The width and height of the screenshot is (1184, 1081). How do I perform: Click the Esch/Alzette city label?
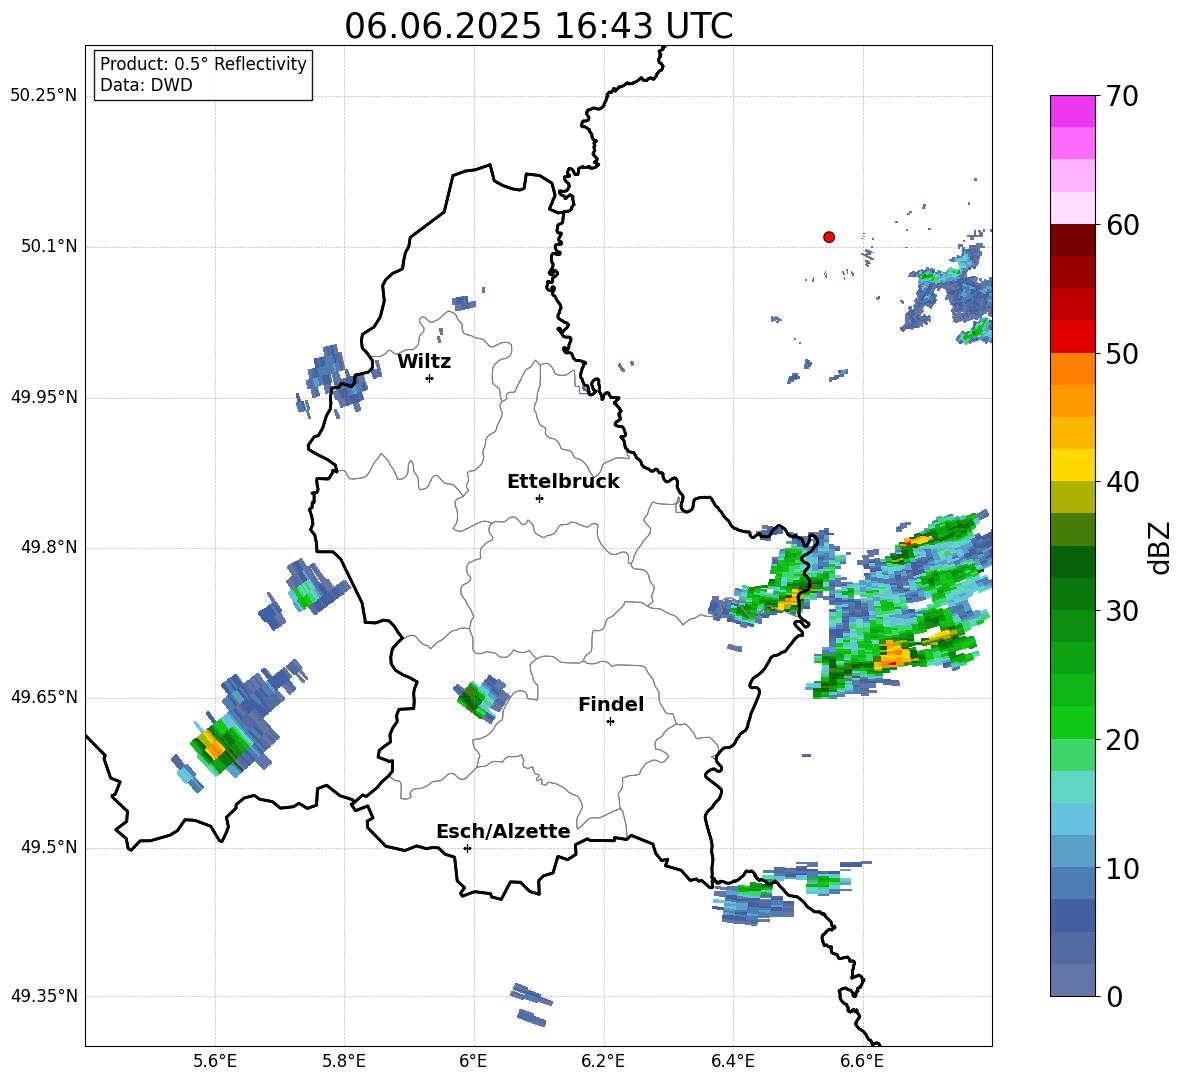(503, 831)
